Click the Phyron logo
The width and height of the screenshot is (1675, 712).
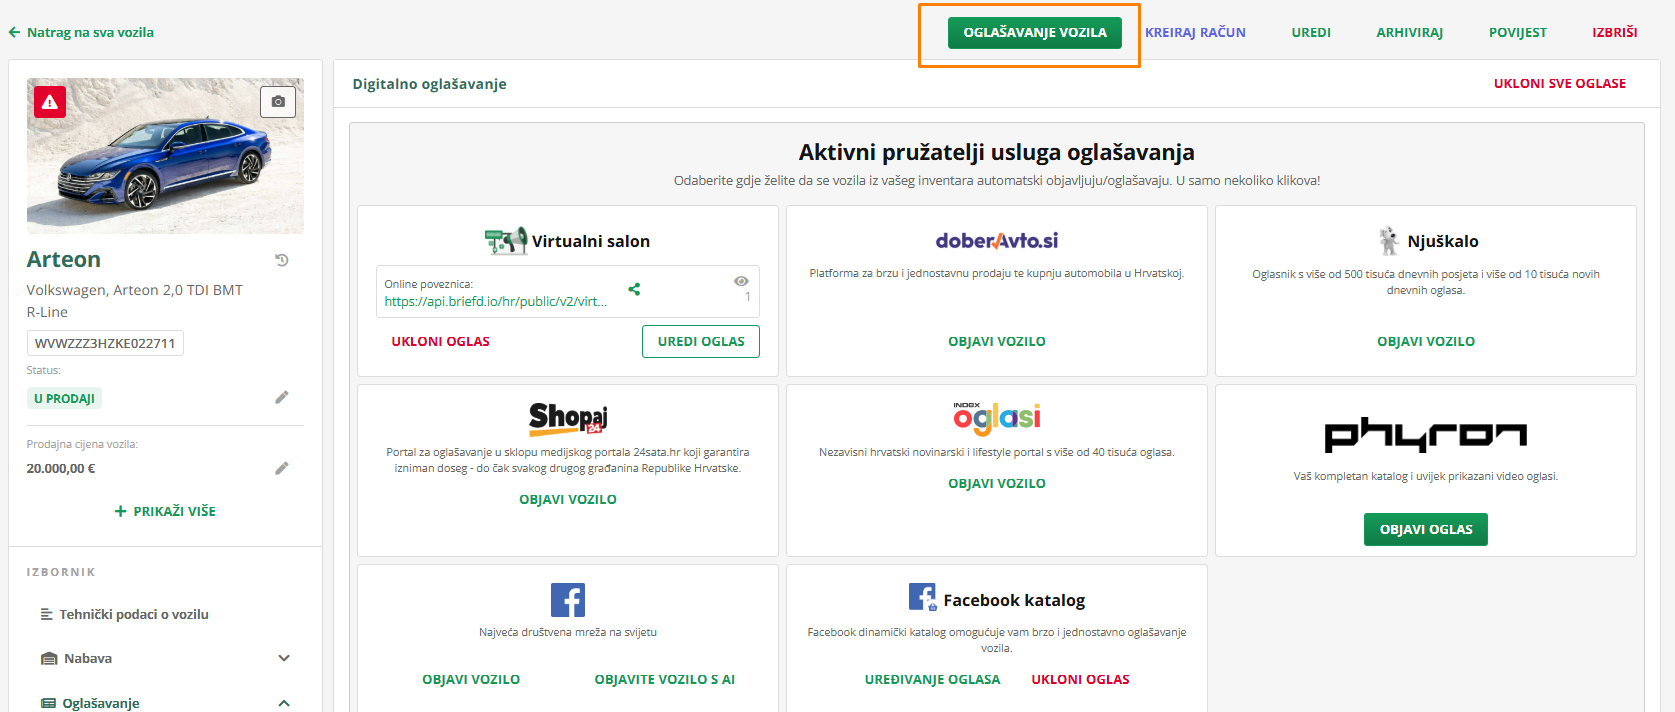point(1426,435)
